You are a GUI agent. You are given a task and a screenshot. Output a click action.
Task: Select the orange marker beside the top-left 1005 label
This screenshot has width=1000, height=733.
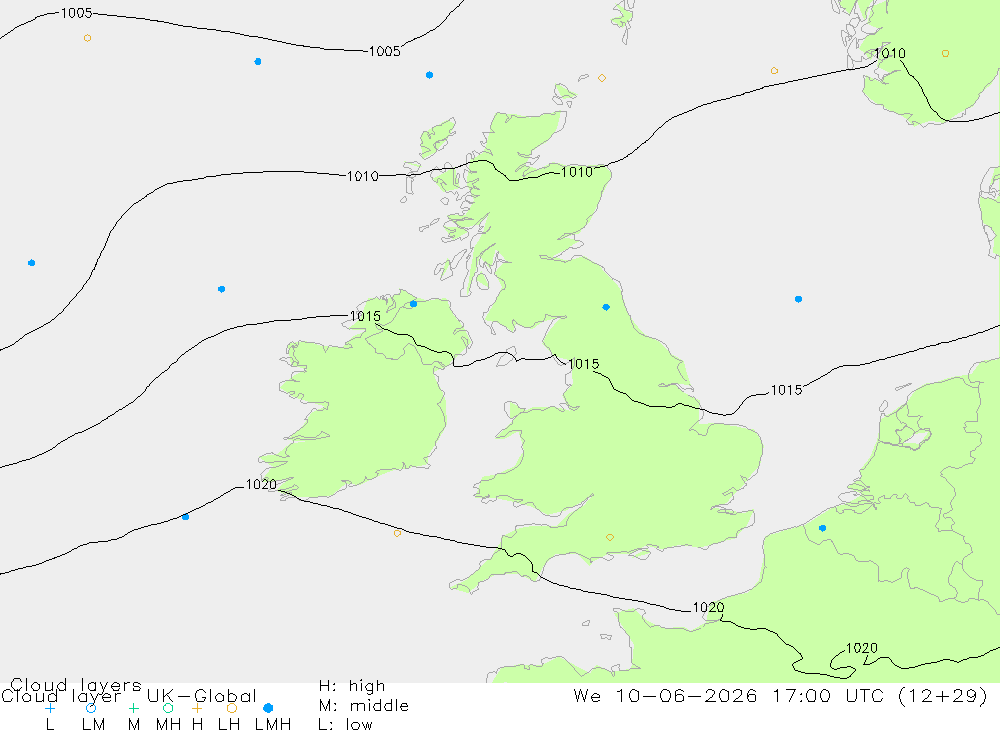click(x=87, y=38)
